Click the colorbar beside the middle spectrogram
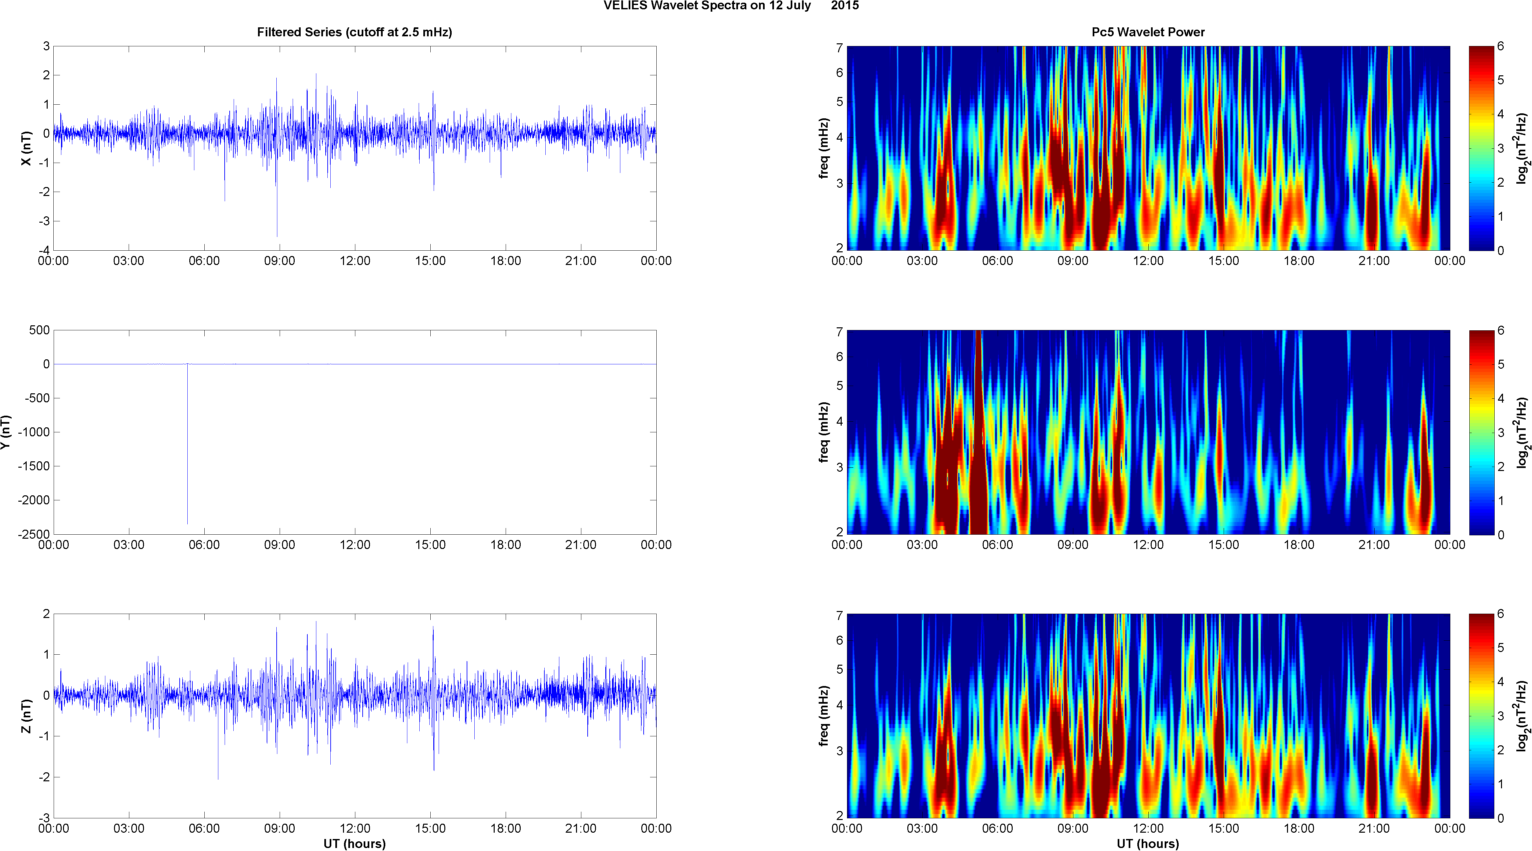Image resolution: width=1532 pixels, height=851 pixels. coord(1481,432)
